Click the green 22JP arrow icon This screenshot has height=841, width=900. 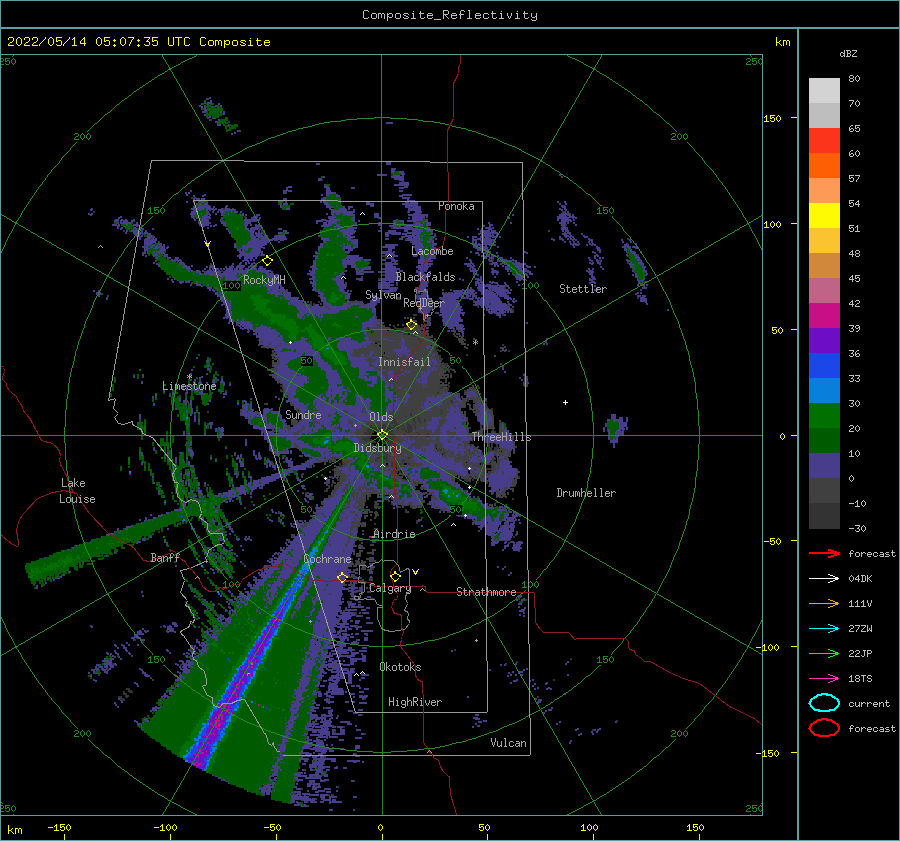824,653
